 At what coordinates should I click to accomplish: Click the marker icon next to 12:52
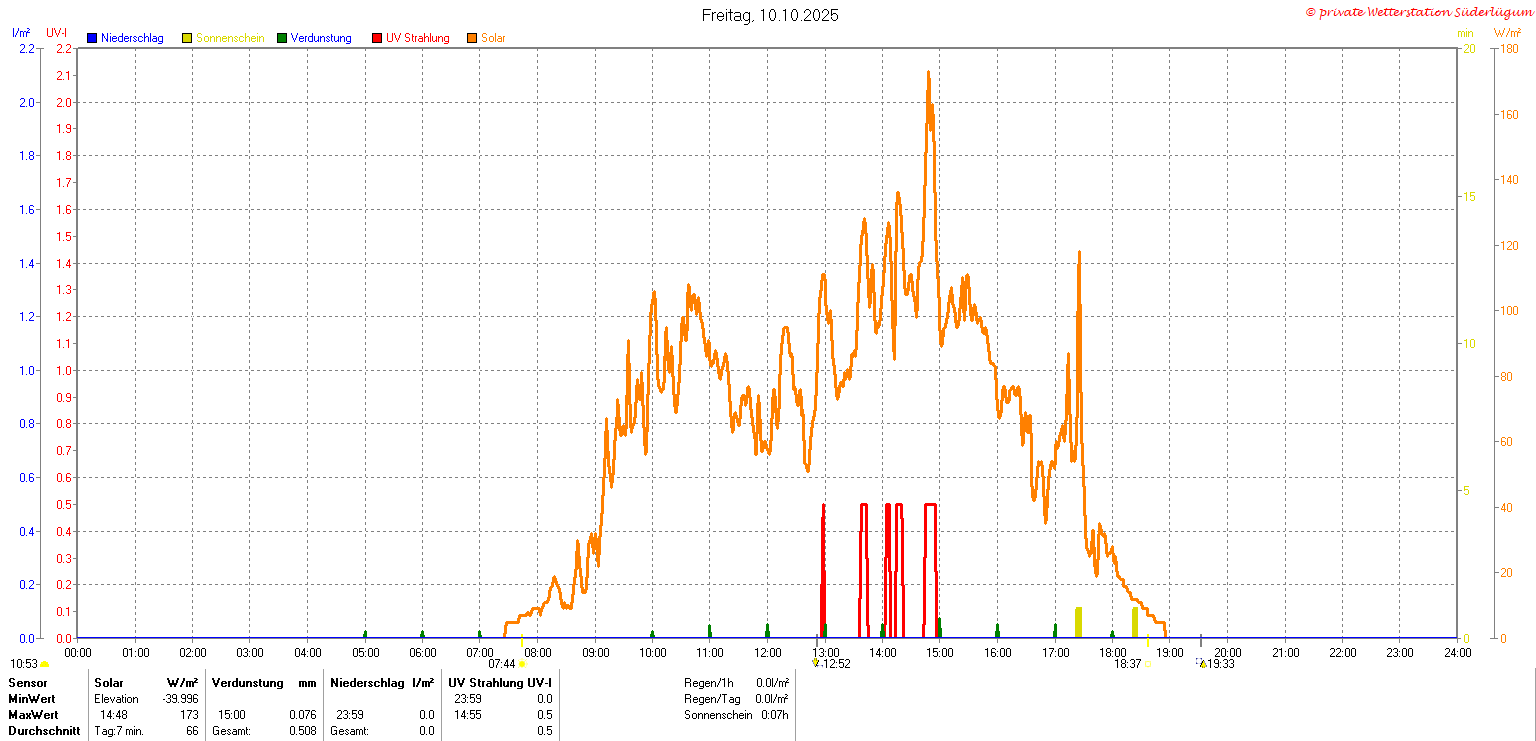815,663
